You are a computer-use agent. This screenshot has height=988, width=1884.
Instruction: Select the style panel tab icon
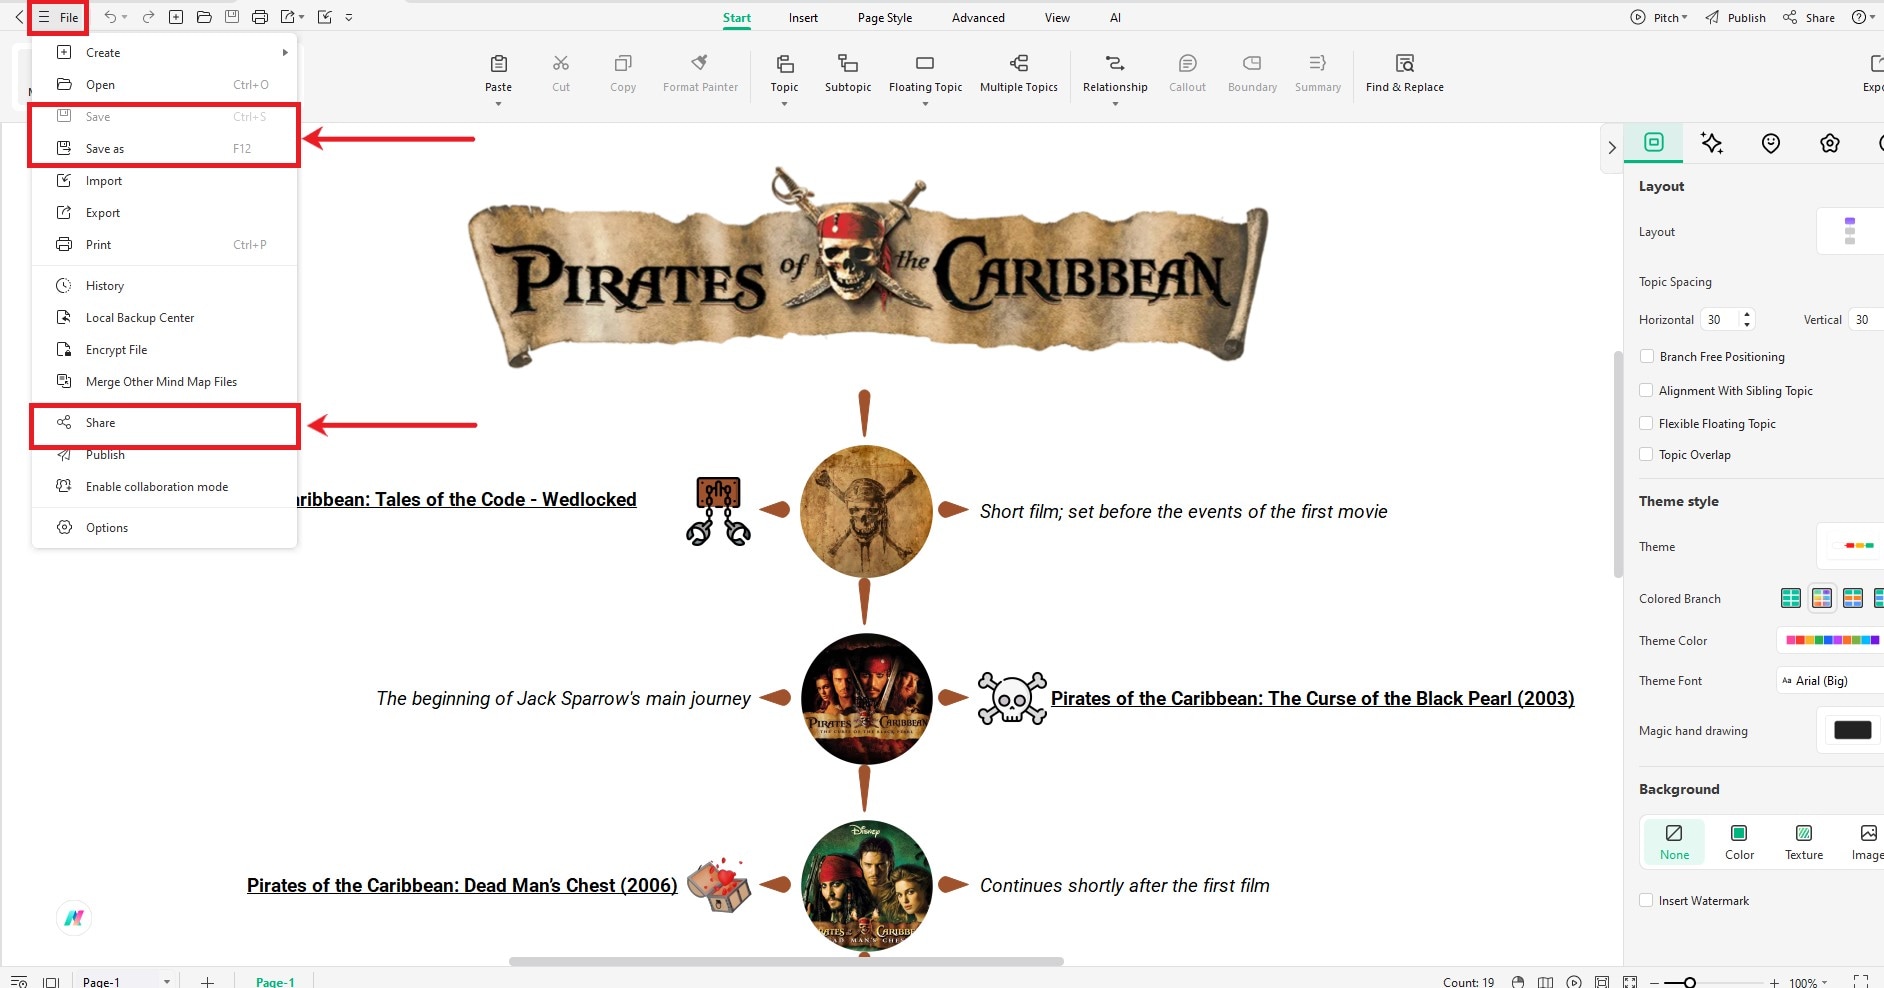(x=1654, y=142)
